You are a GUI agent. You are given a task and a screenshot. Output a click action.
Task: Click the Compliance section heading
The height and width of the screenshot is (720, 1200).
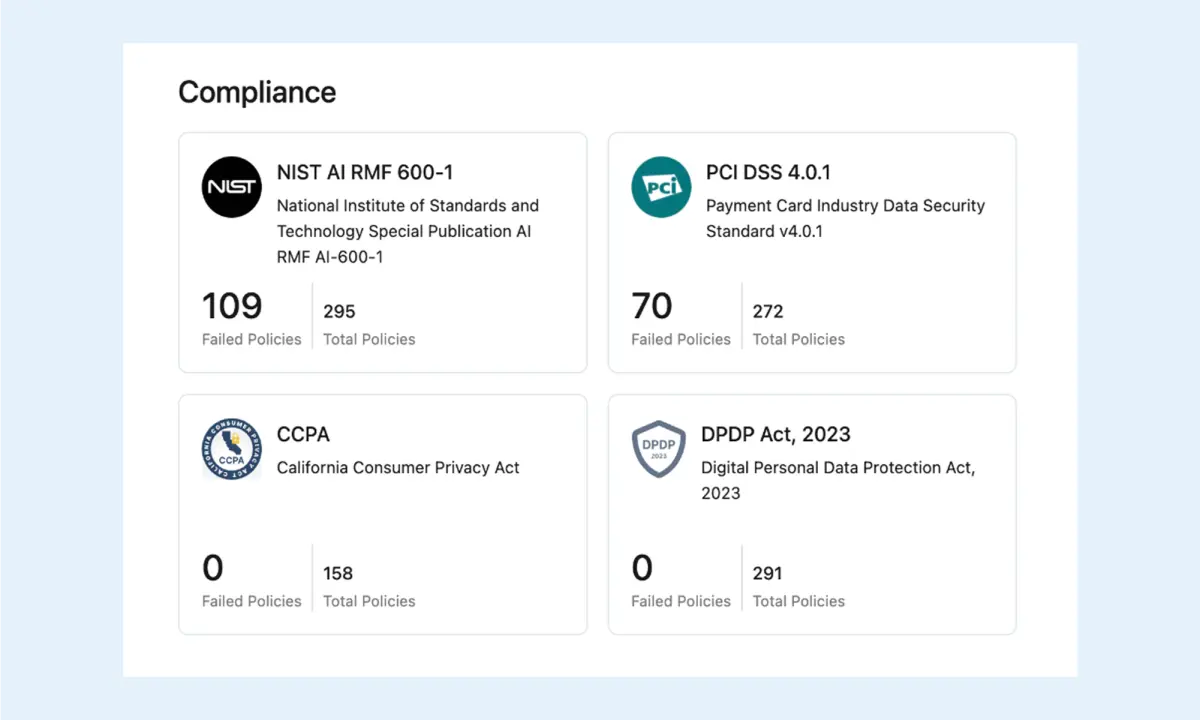257,92
